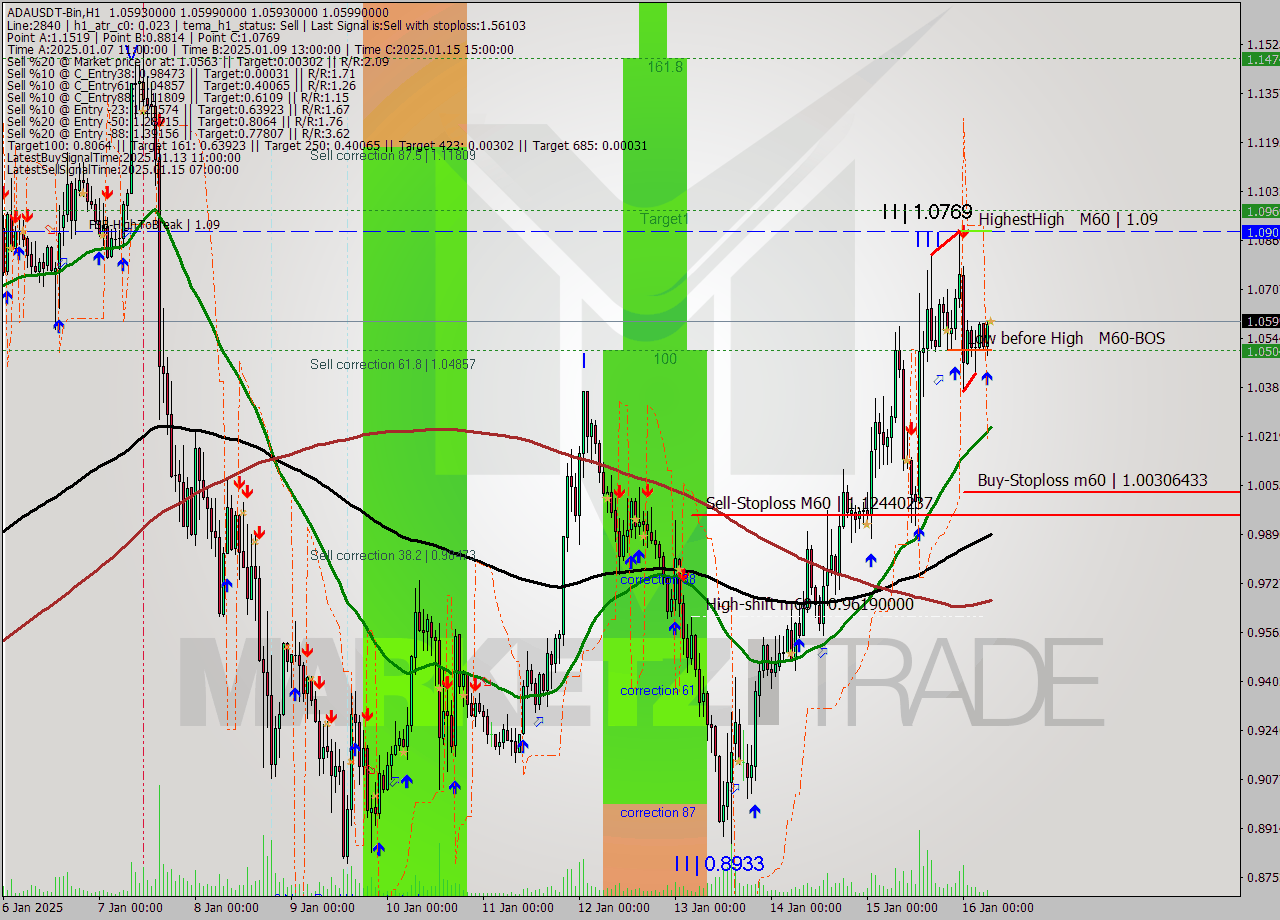The image size is (1280, 920).
Task: Click the 'FSB-HighToBreak | 1.09' label
Action: tap(154, 224)
